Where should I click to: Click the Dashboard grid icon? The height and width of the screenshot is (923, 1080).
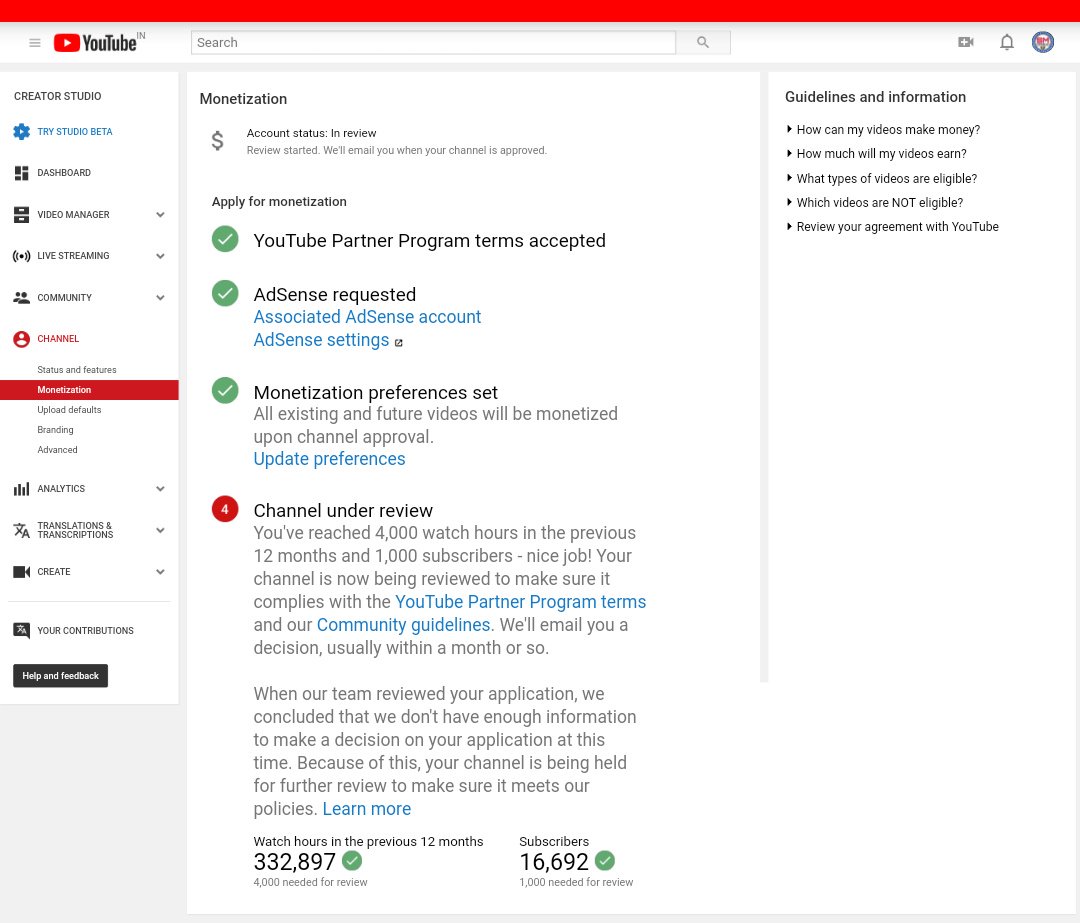pyautogui.click(x=21, y=173)
